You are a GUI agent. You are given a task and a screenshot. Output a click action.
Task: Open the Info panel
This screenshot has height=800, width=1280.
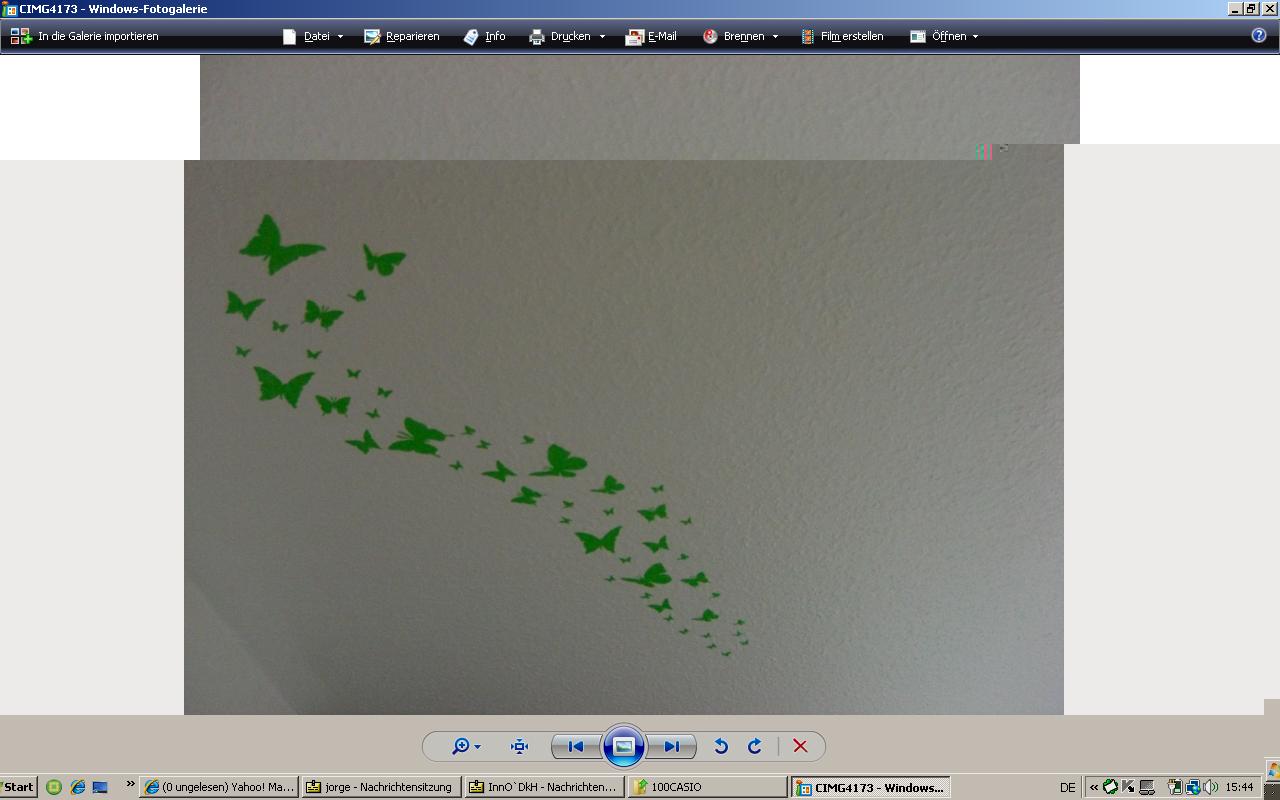coord(485,36)
